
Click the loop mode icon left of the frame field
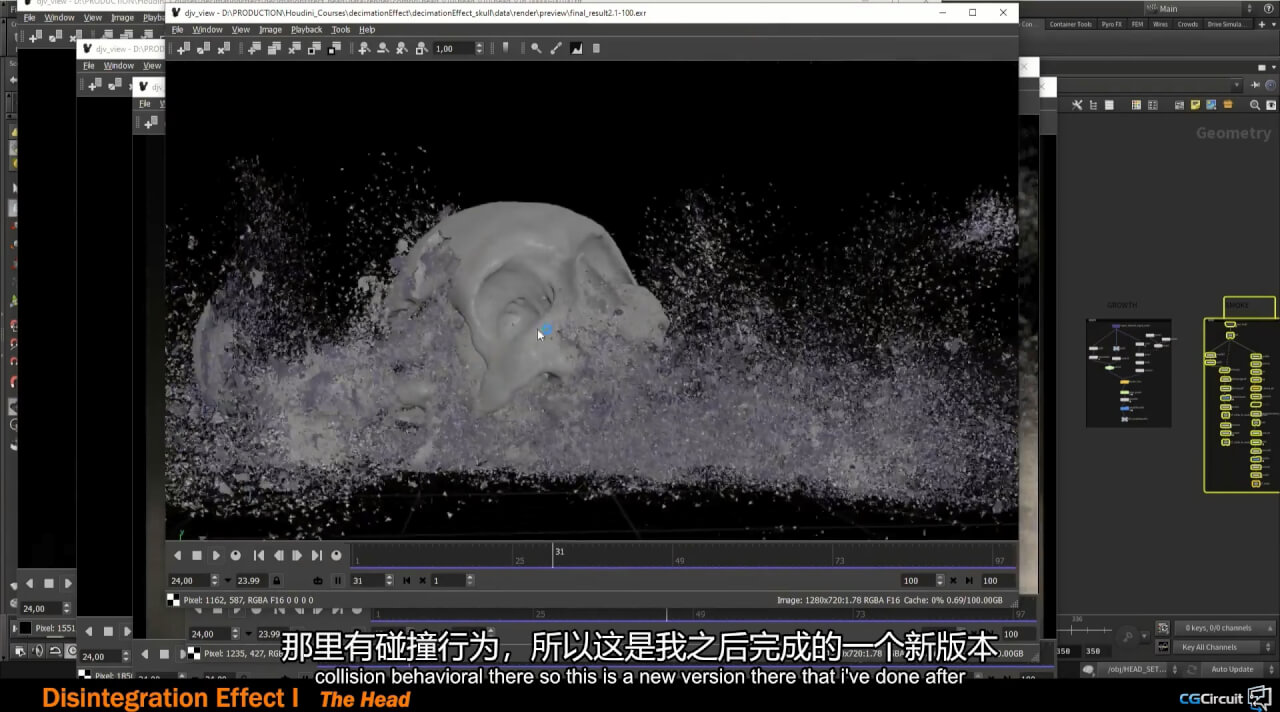318,580
